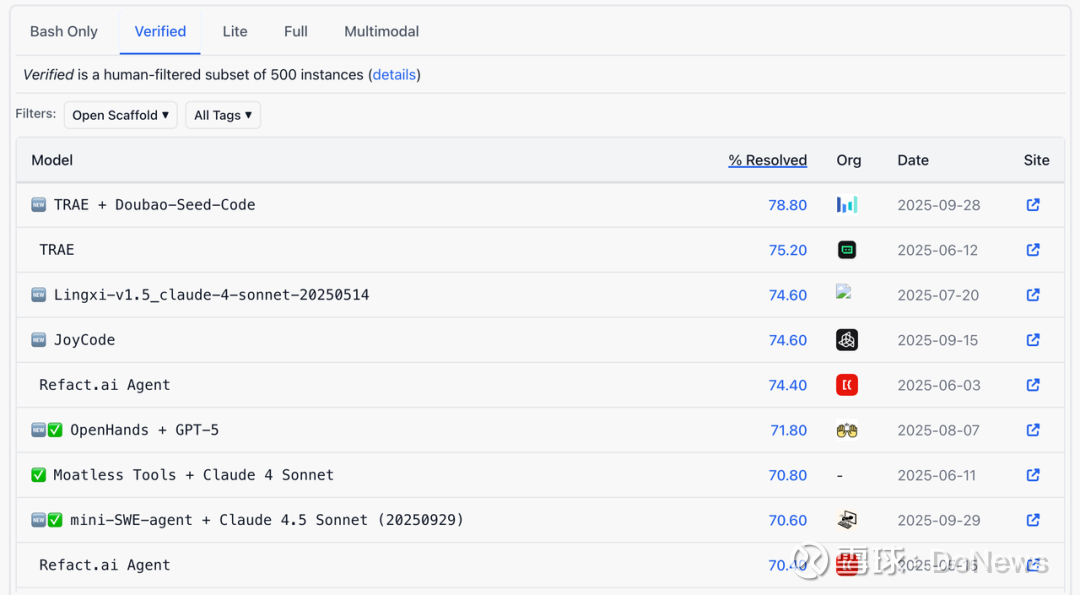Click the NEW badge beside OpenHands + GPT-5

point(39,430)
